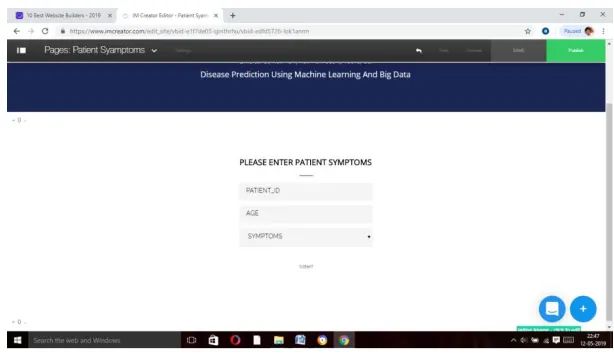Open File Explorer from the taskbar

279,340
